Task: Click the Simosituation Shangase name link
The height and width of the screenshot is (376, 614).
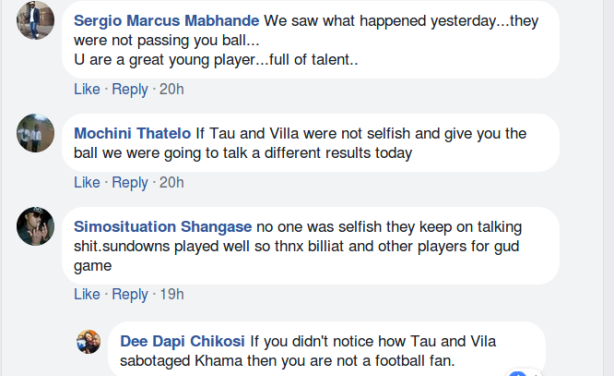Action: [163, 227]
